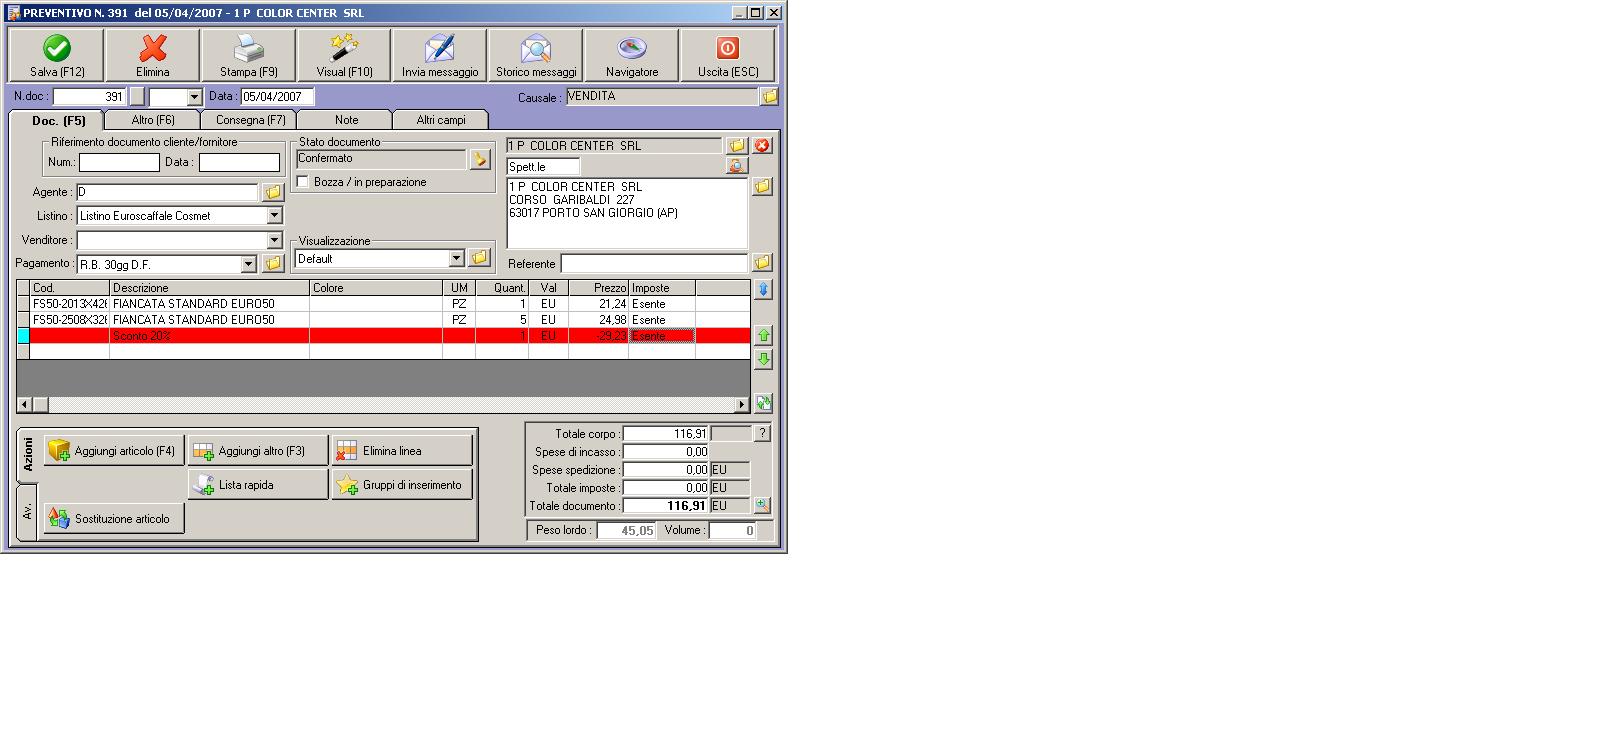This screenshot has width=1600, height=742.
Task: Click the Referente input field
Action: (x=654, y=264)
